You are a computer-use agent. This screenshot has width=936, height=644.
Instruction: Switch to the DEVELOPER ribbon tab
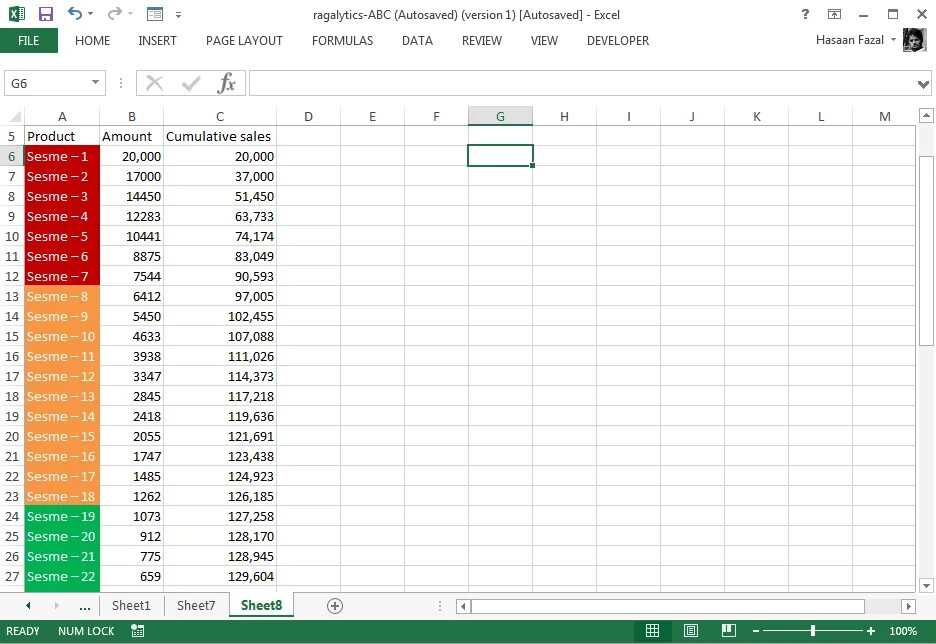(x=618, y=41)
